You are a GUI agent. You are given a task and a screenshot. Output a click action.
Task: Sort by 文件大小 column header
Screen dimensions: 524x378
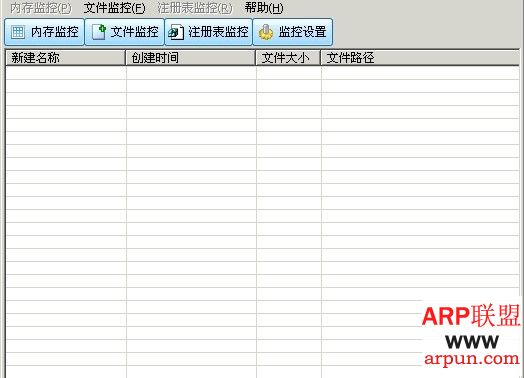288,58
